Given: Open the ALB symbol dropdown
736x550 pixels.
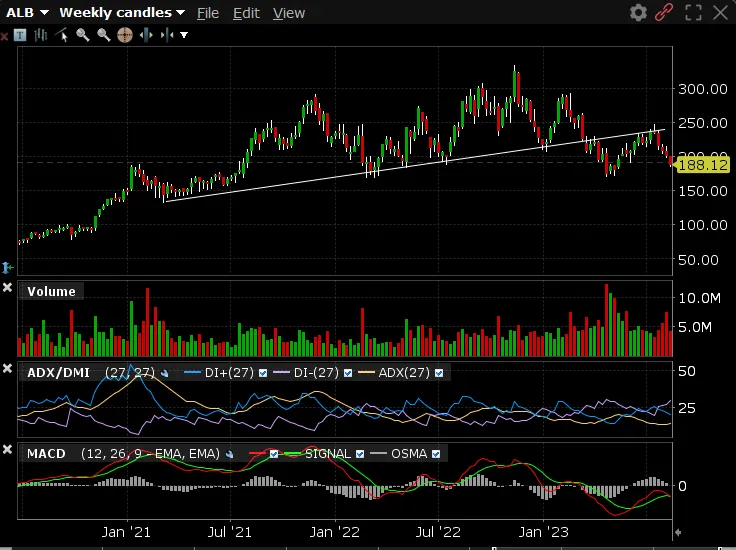Looking at the screenshot, I should click(x=27, y=13).
